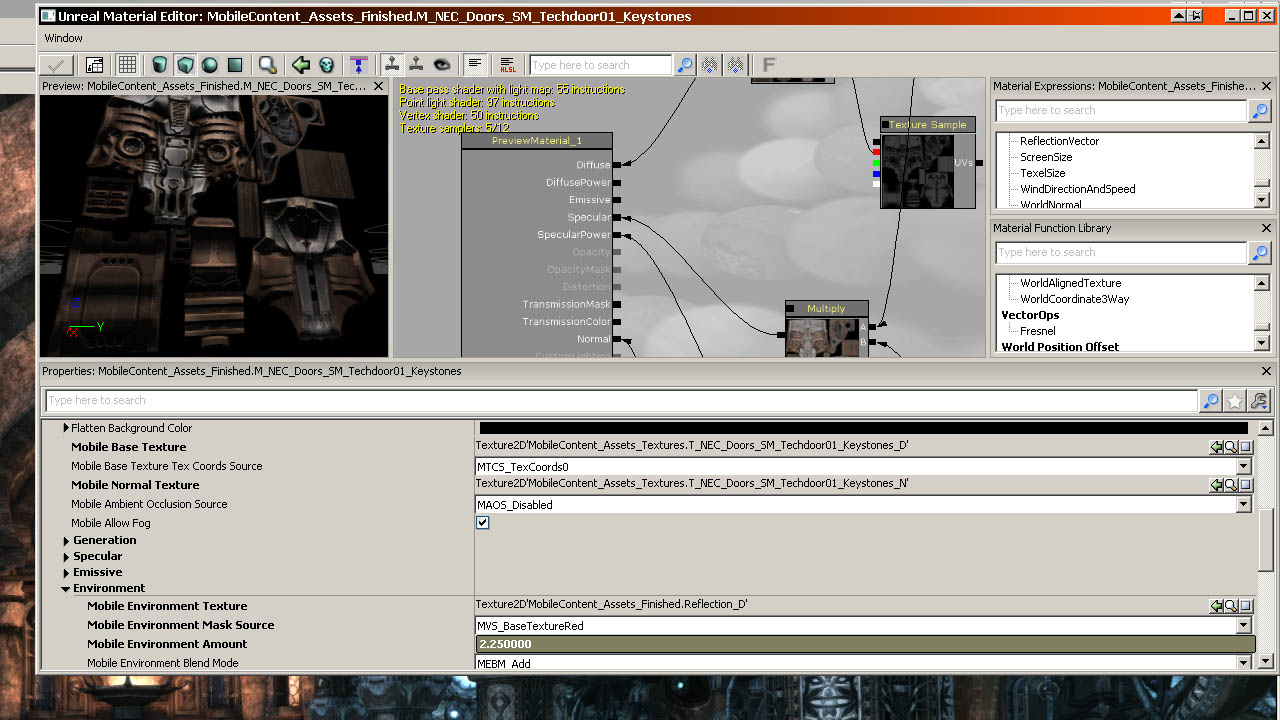1280x720 pixels.
Task: Use selected asset for Mobile Base Texture
Action: [1217, 447]
